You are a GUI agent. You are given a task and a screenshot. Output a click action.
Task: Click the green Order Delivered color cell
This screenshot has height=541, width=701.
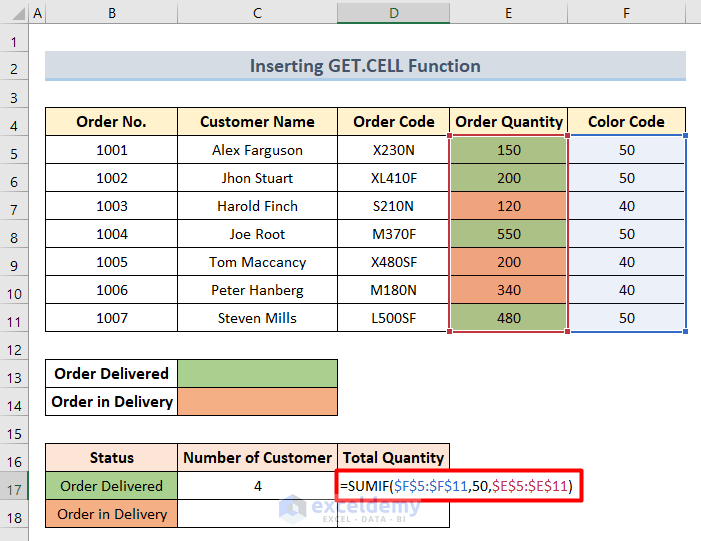point(257,374)
